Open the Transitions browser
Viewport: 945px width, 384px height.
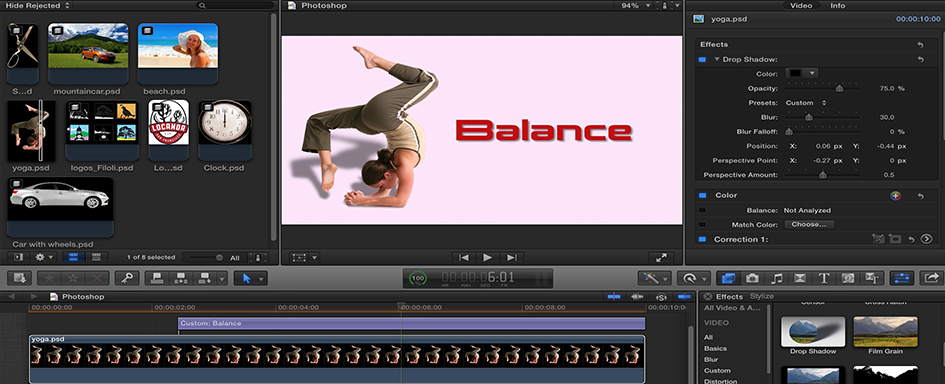point(800,278)
